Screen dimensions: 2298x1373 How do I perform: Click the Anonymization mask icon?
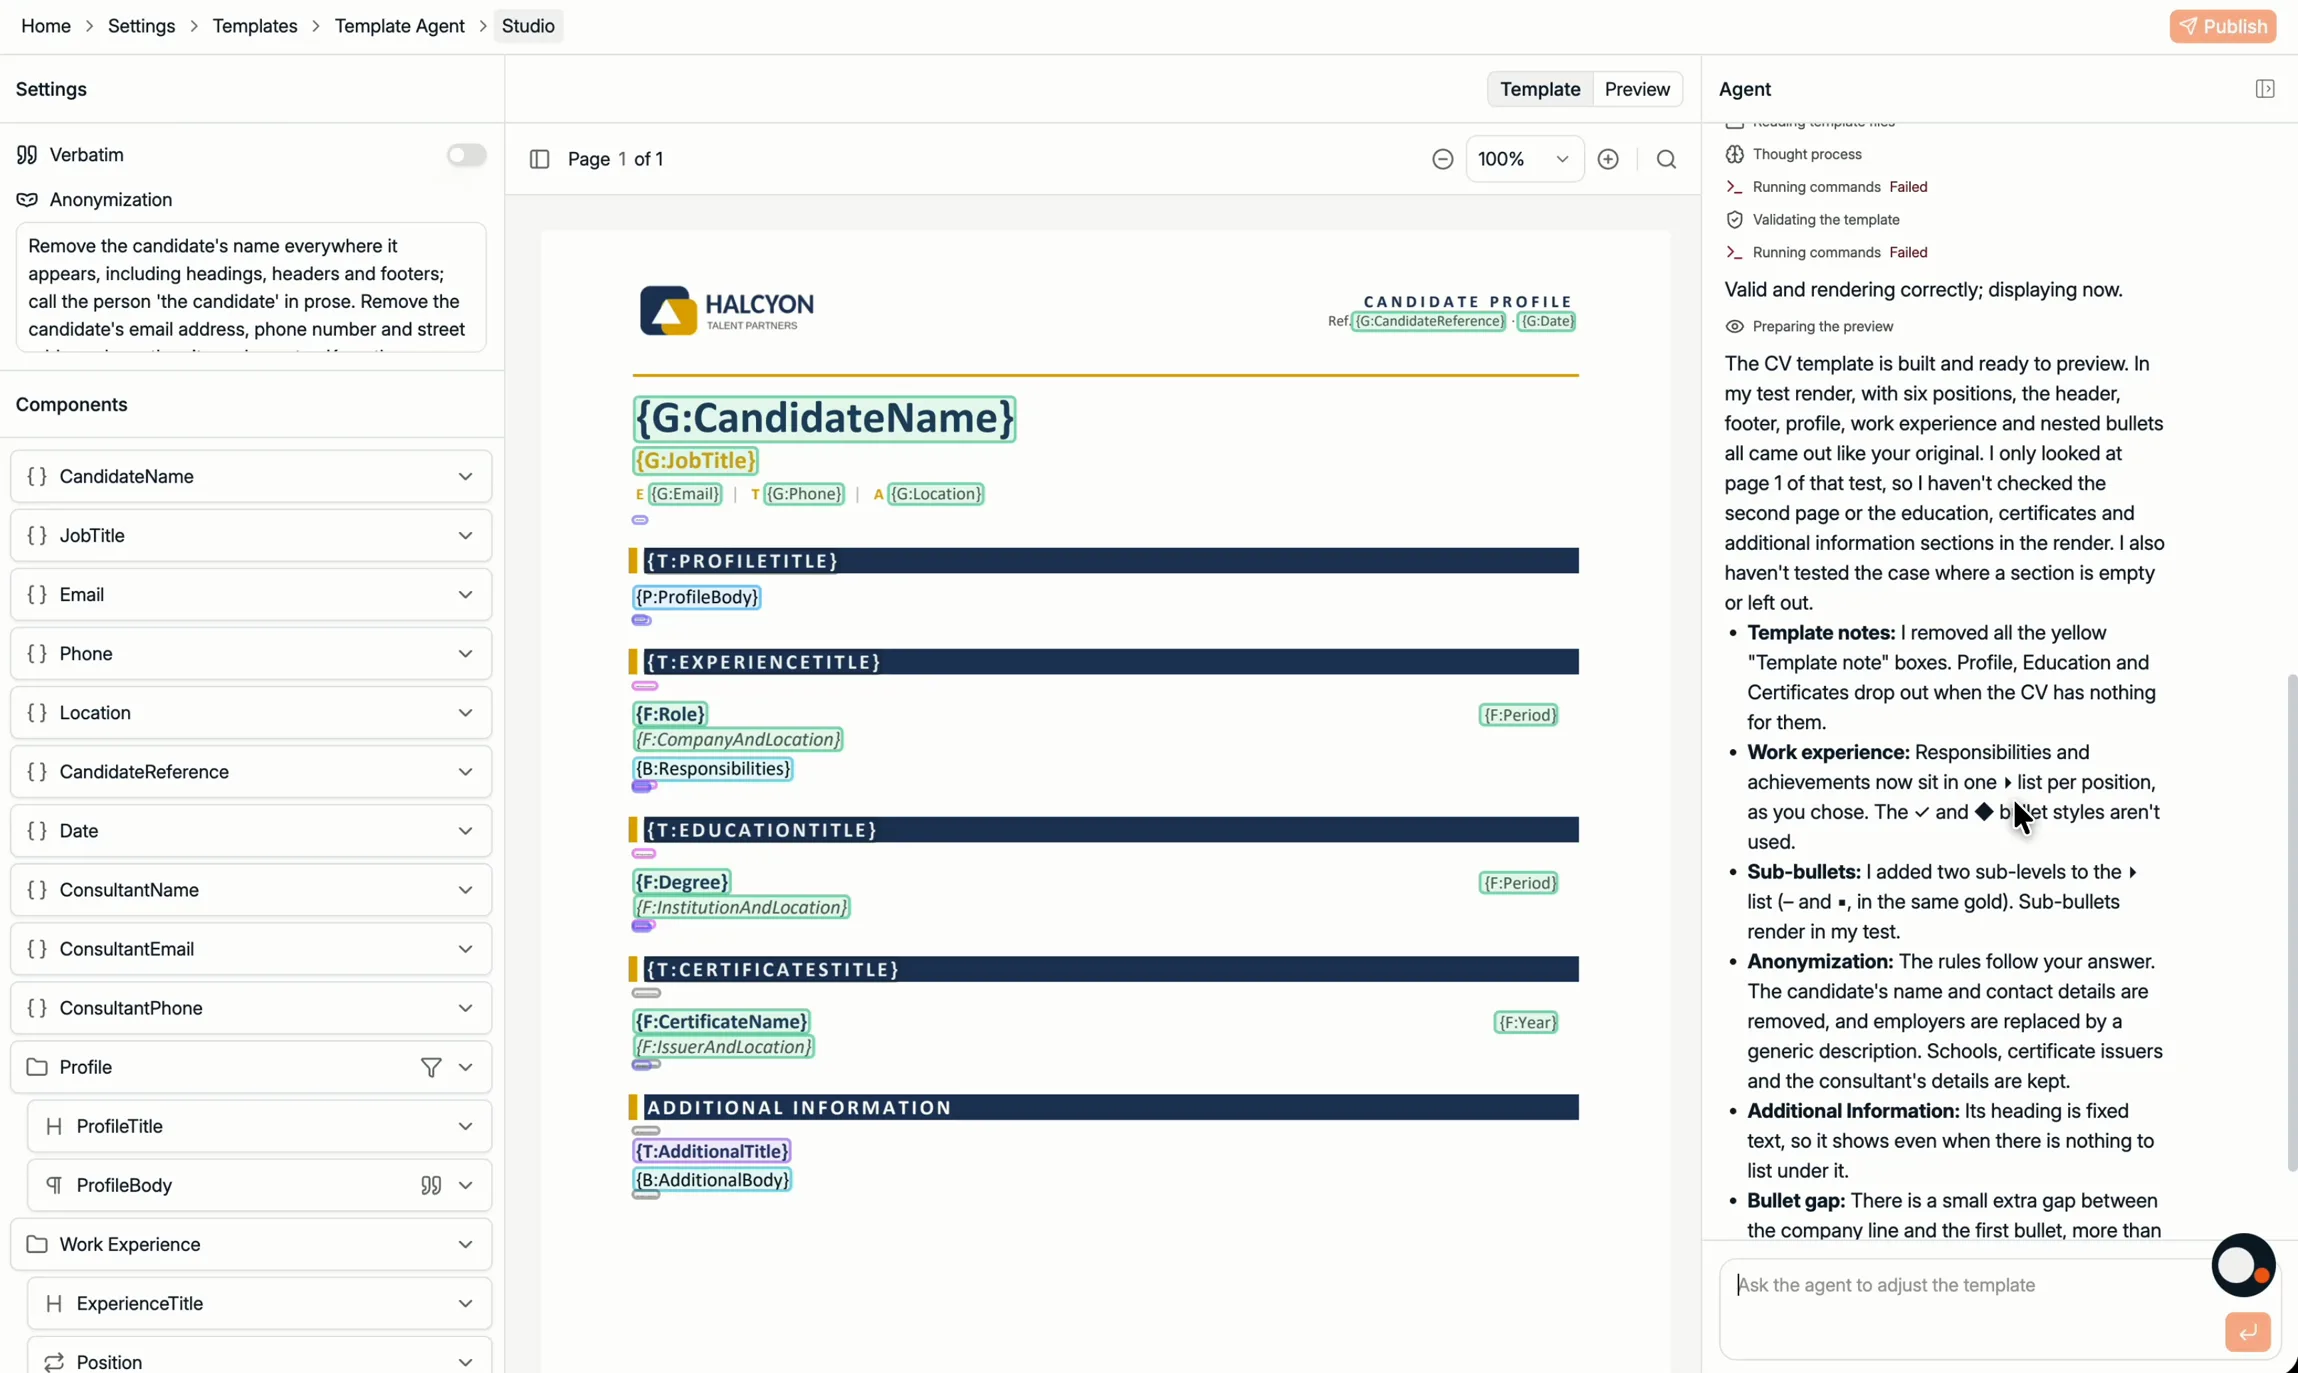[27, 200]
